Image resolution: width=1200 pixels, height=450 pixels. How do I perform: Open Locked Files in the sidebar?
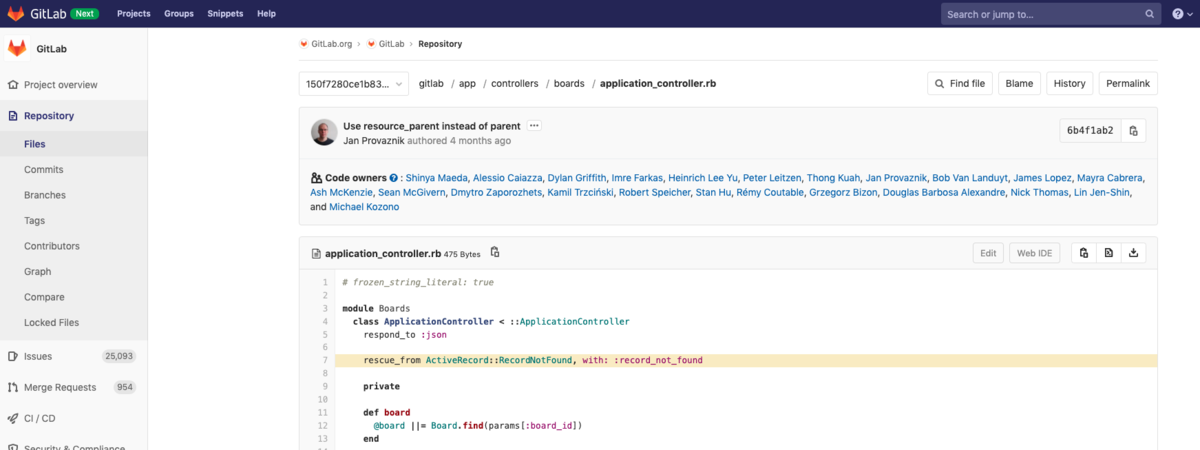(x=52, y=323)
